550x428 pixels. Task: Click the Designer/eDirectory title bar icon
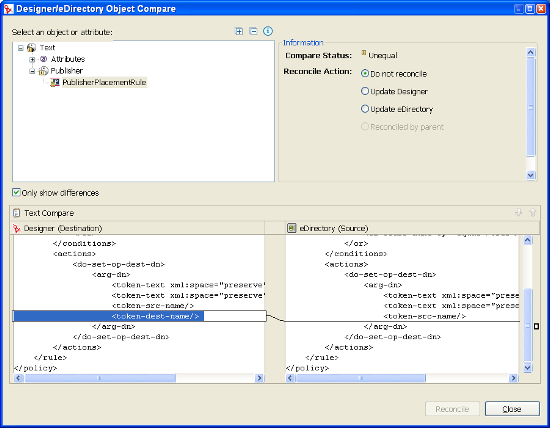point(8,9)
